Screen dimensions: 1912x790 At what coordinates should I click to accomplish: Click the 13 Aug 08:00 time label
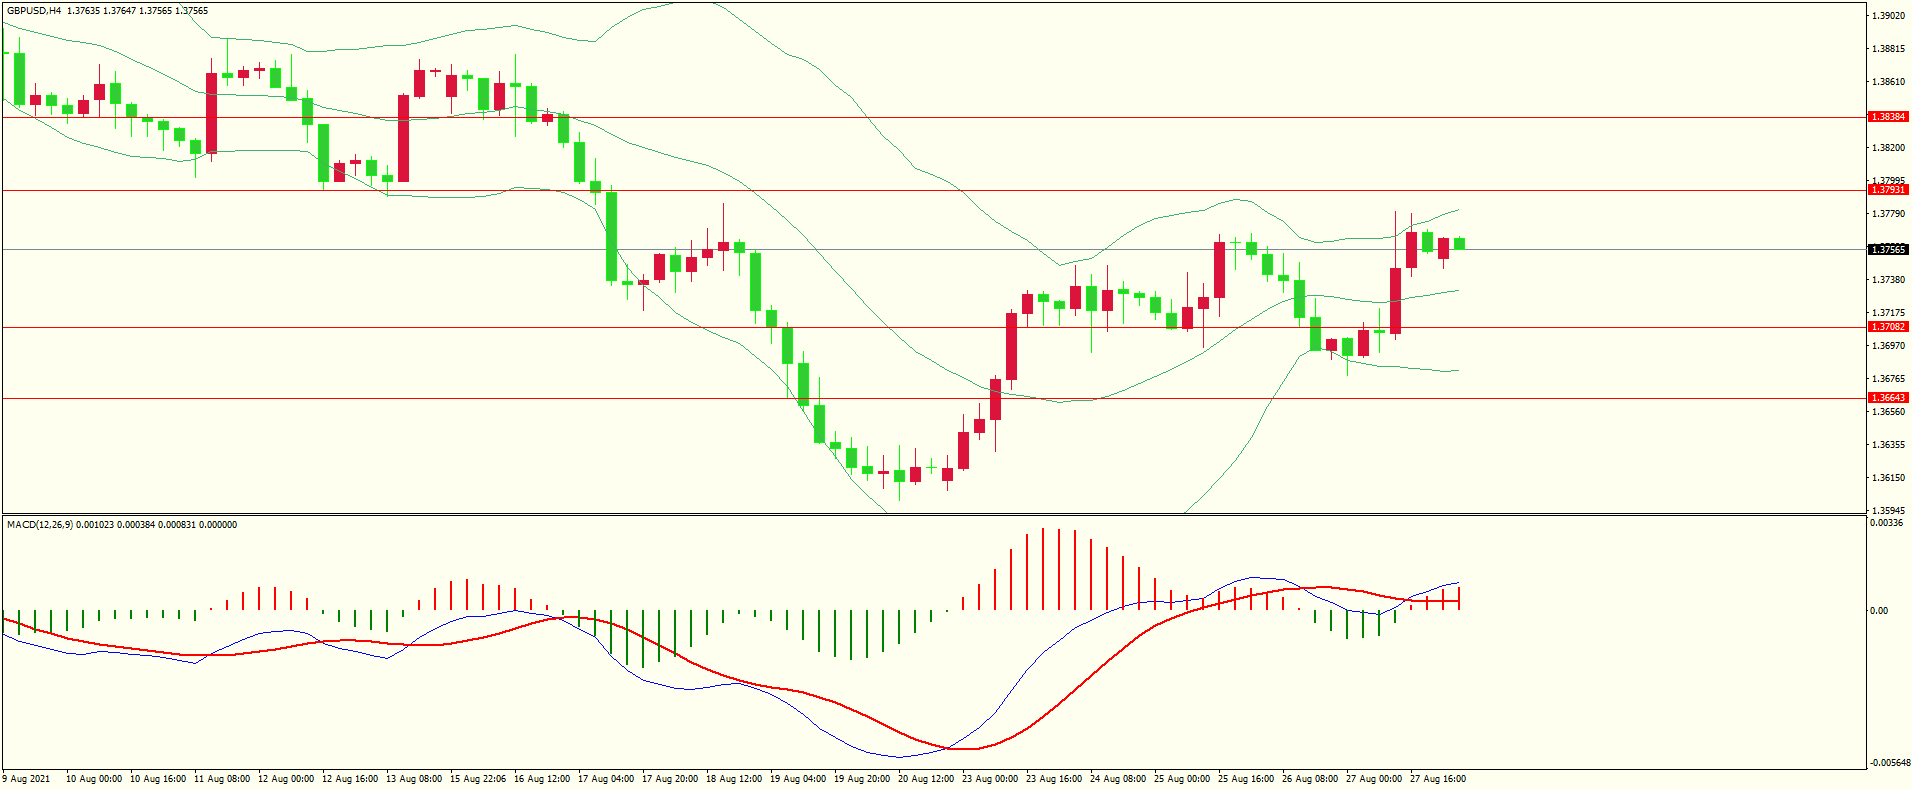(414, 779)
